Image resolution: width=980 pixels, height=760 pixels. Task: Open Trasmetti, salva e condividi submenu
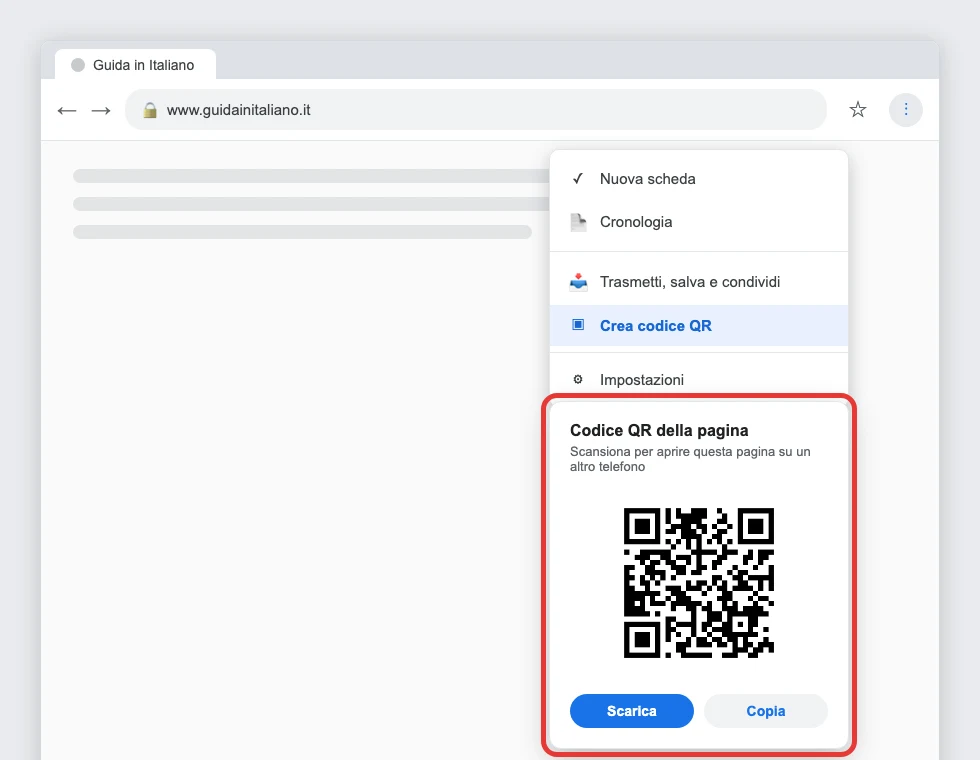pos(699,282)
